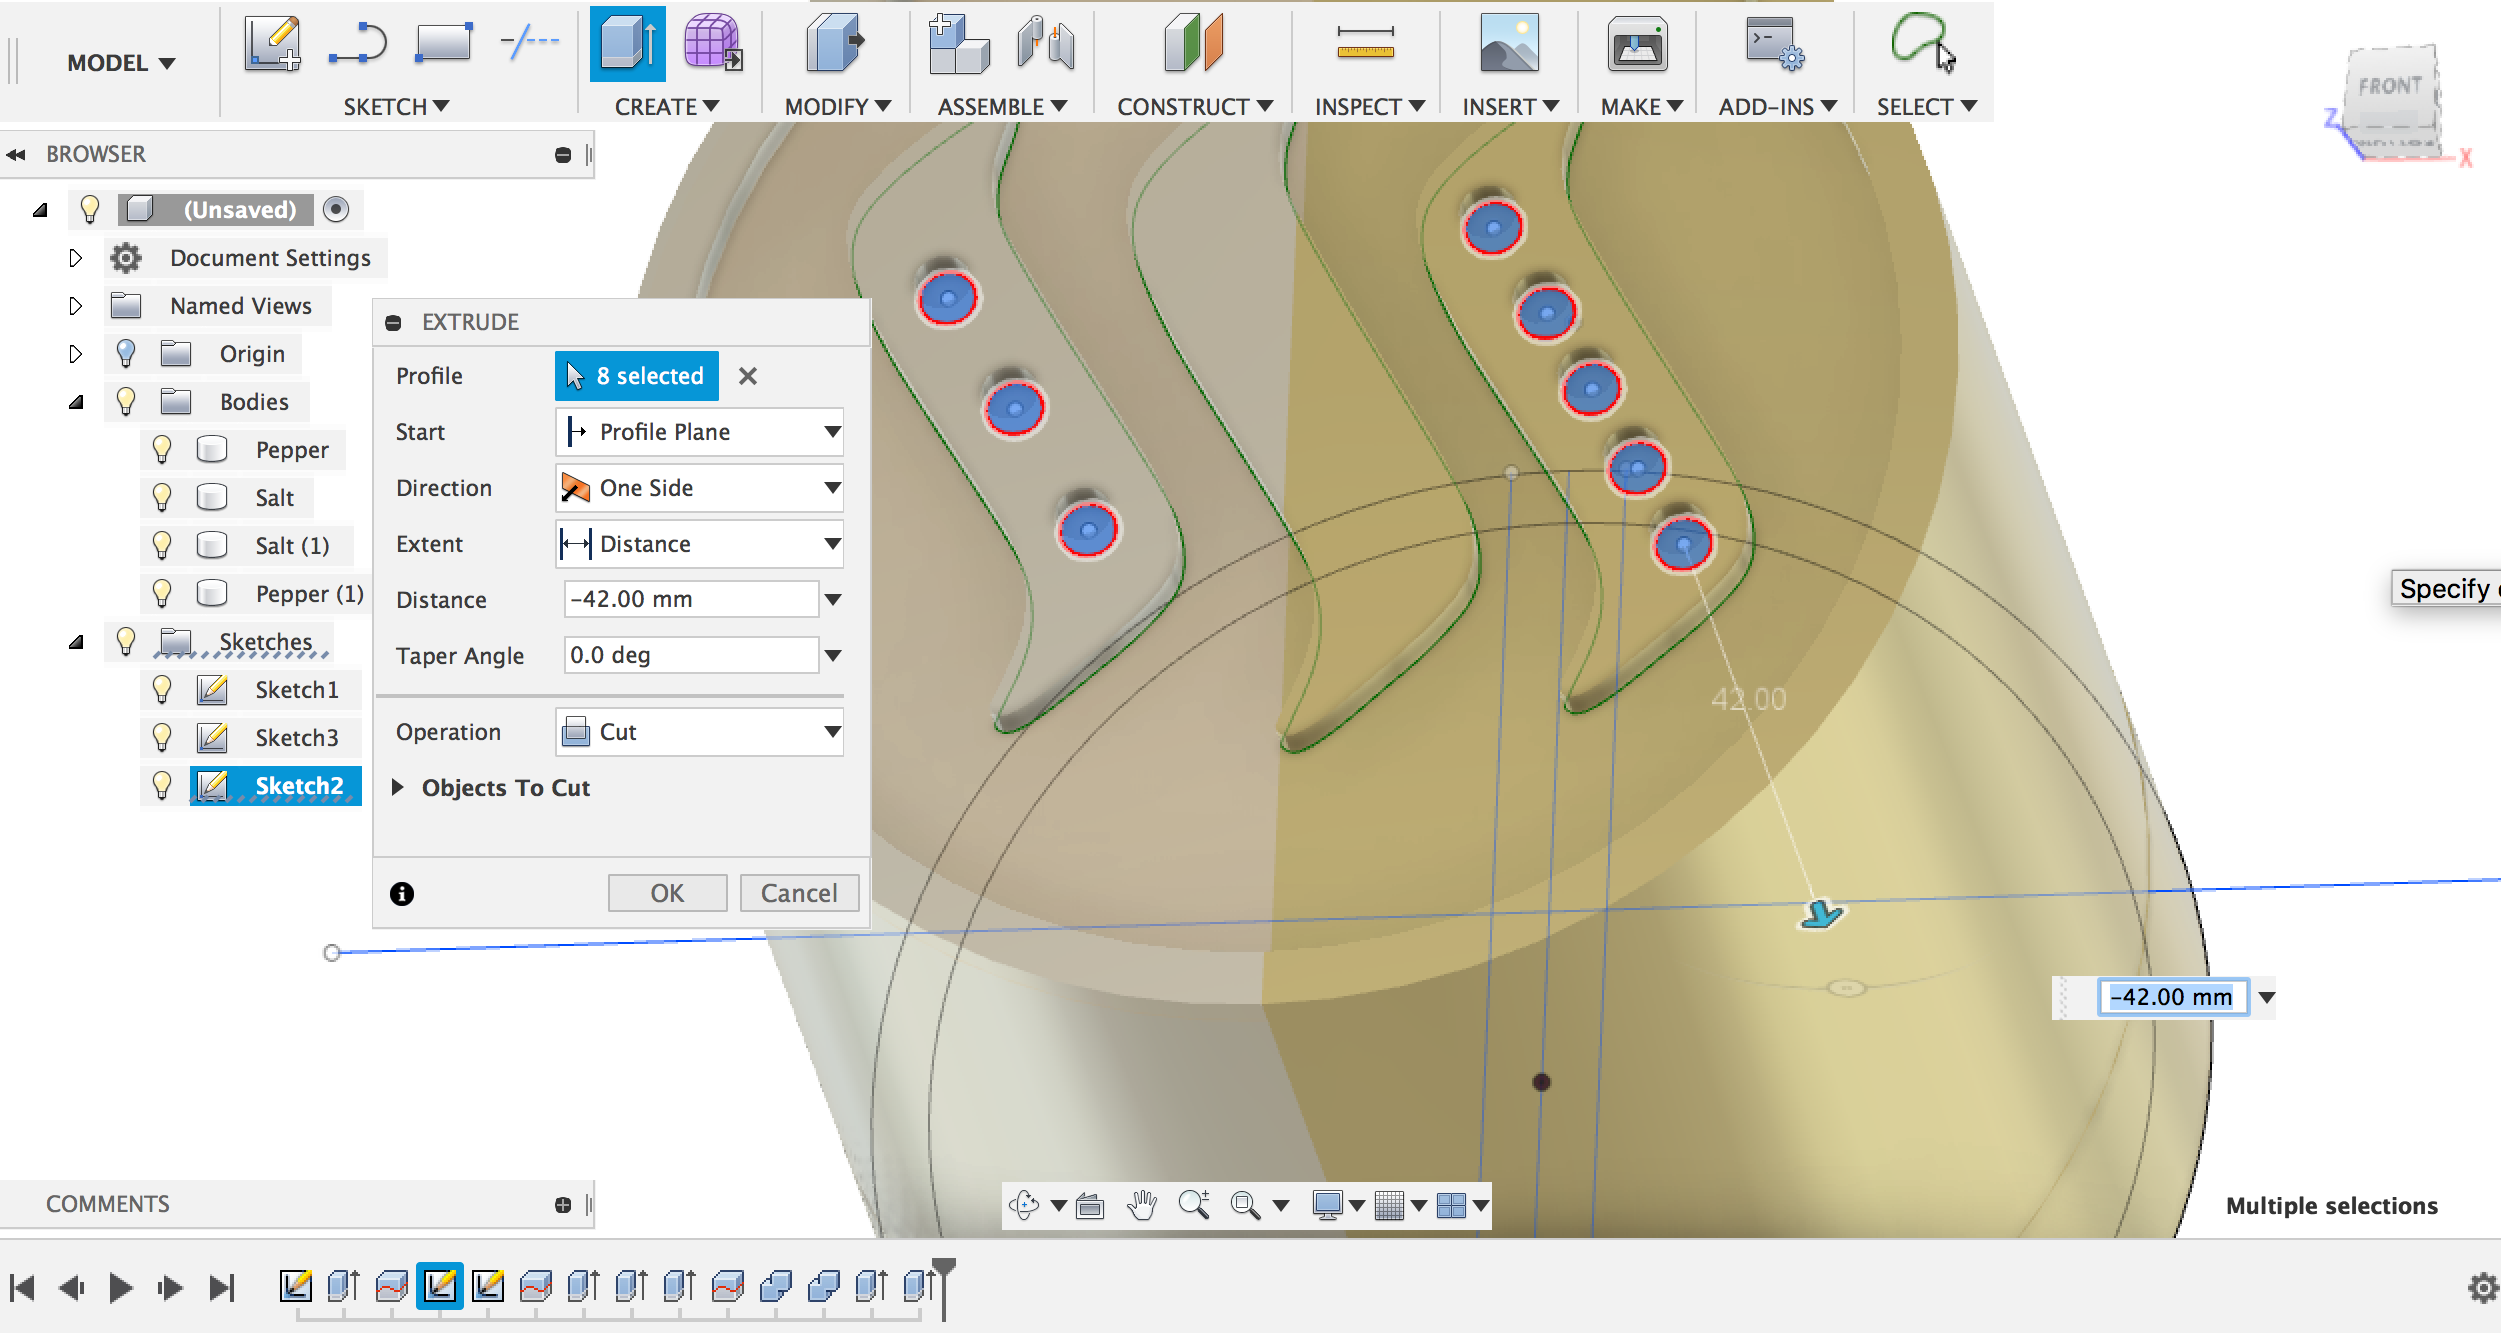Click Cancel in the Extrude dialog
The width and height of the screenshot is (2501, 1333).
(799, 893)
